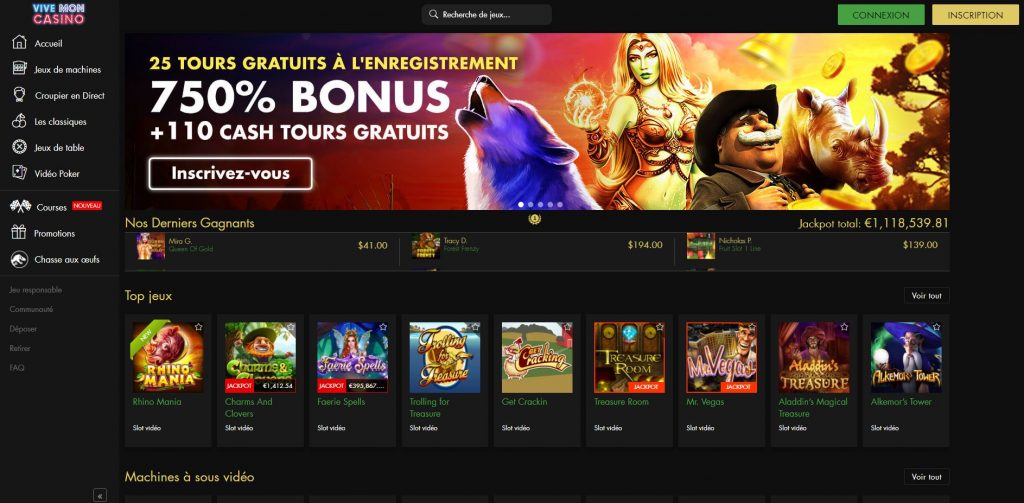Toggle favorite star on Alkemor's Tower
Screen dimensions: 1024x503
click(x=936, y=327)
